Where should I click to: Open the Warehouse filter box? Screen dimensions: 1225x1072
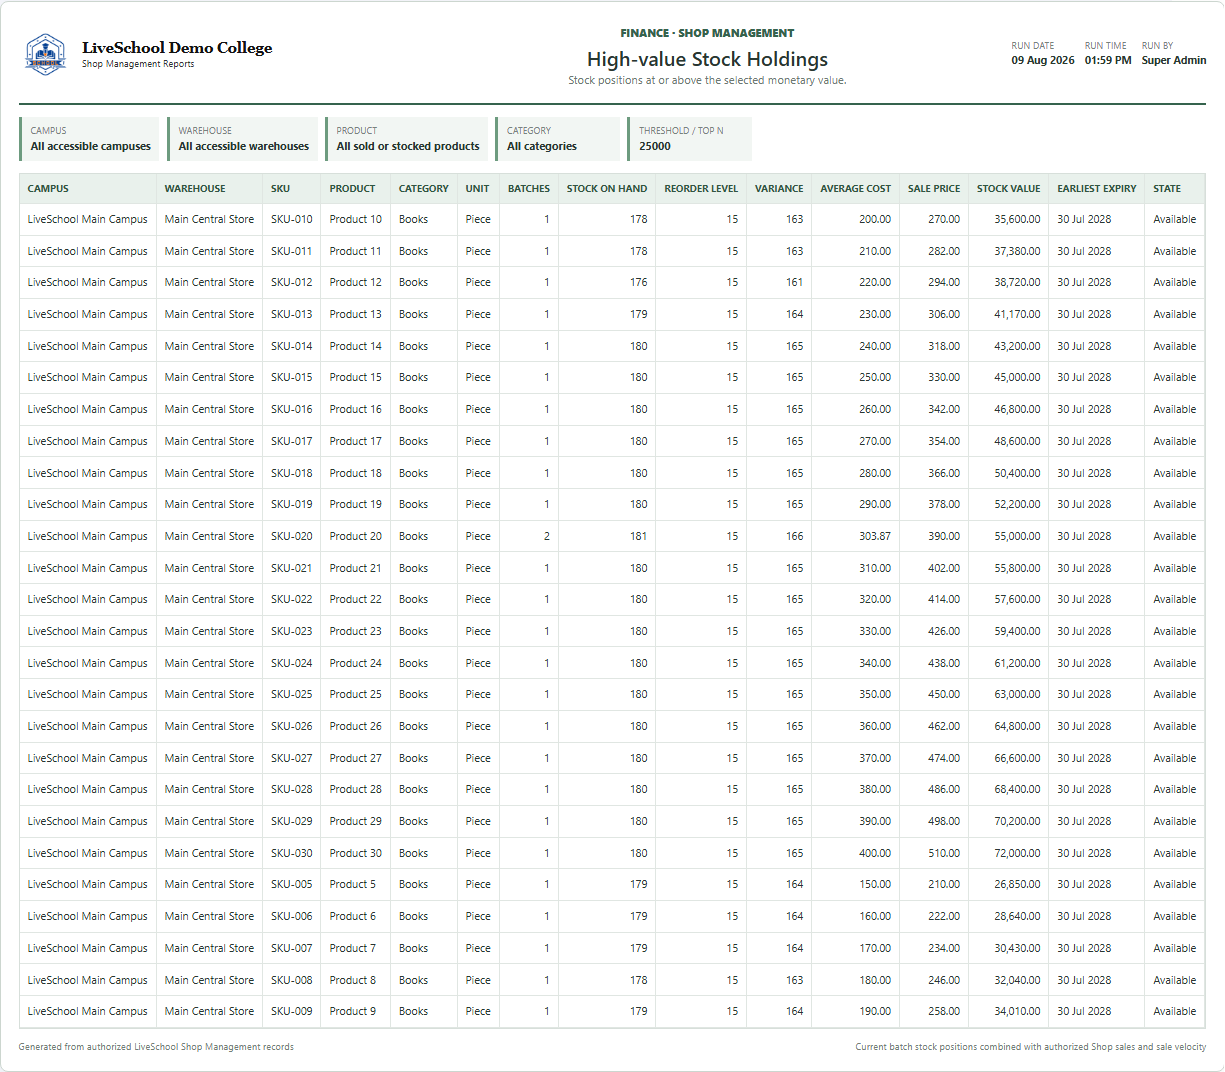coord(243,139)
